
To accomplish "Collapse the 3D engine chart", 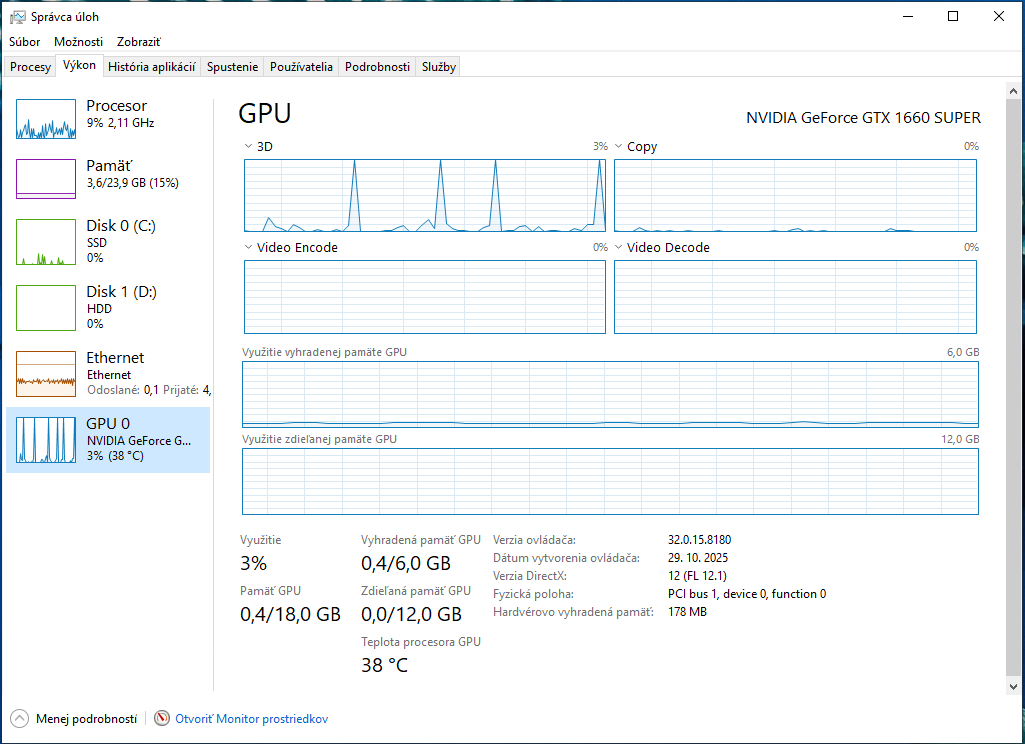I will 246,146.
